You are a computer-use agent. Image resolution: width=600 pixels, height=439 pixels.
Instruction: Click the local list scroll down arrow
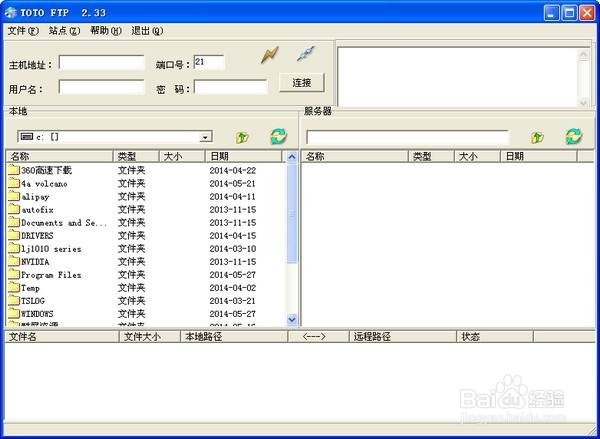click(292, 319)
